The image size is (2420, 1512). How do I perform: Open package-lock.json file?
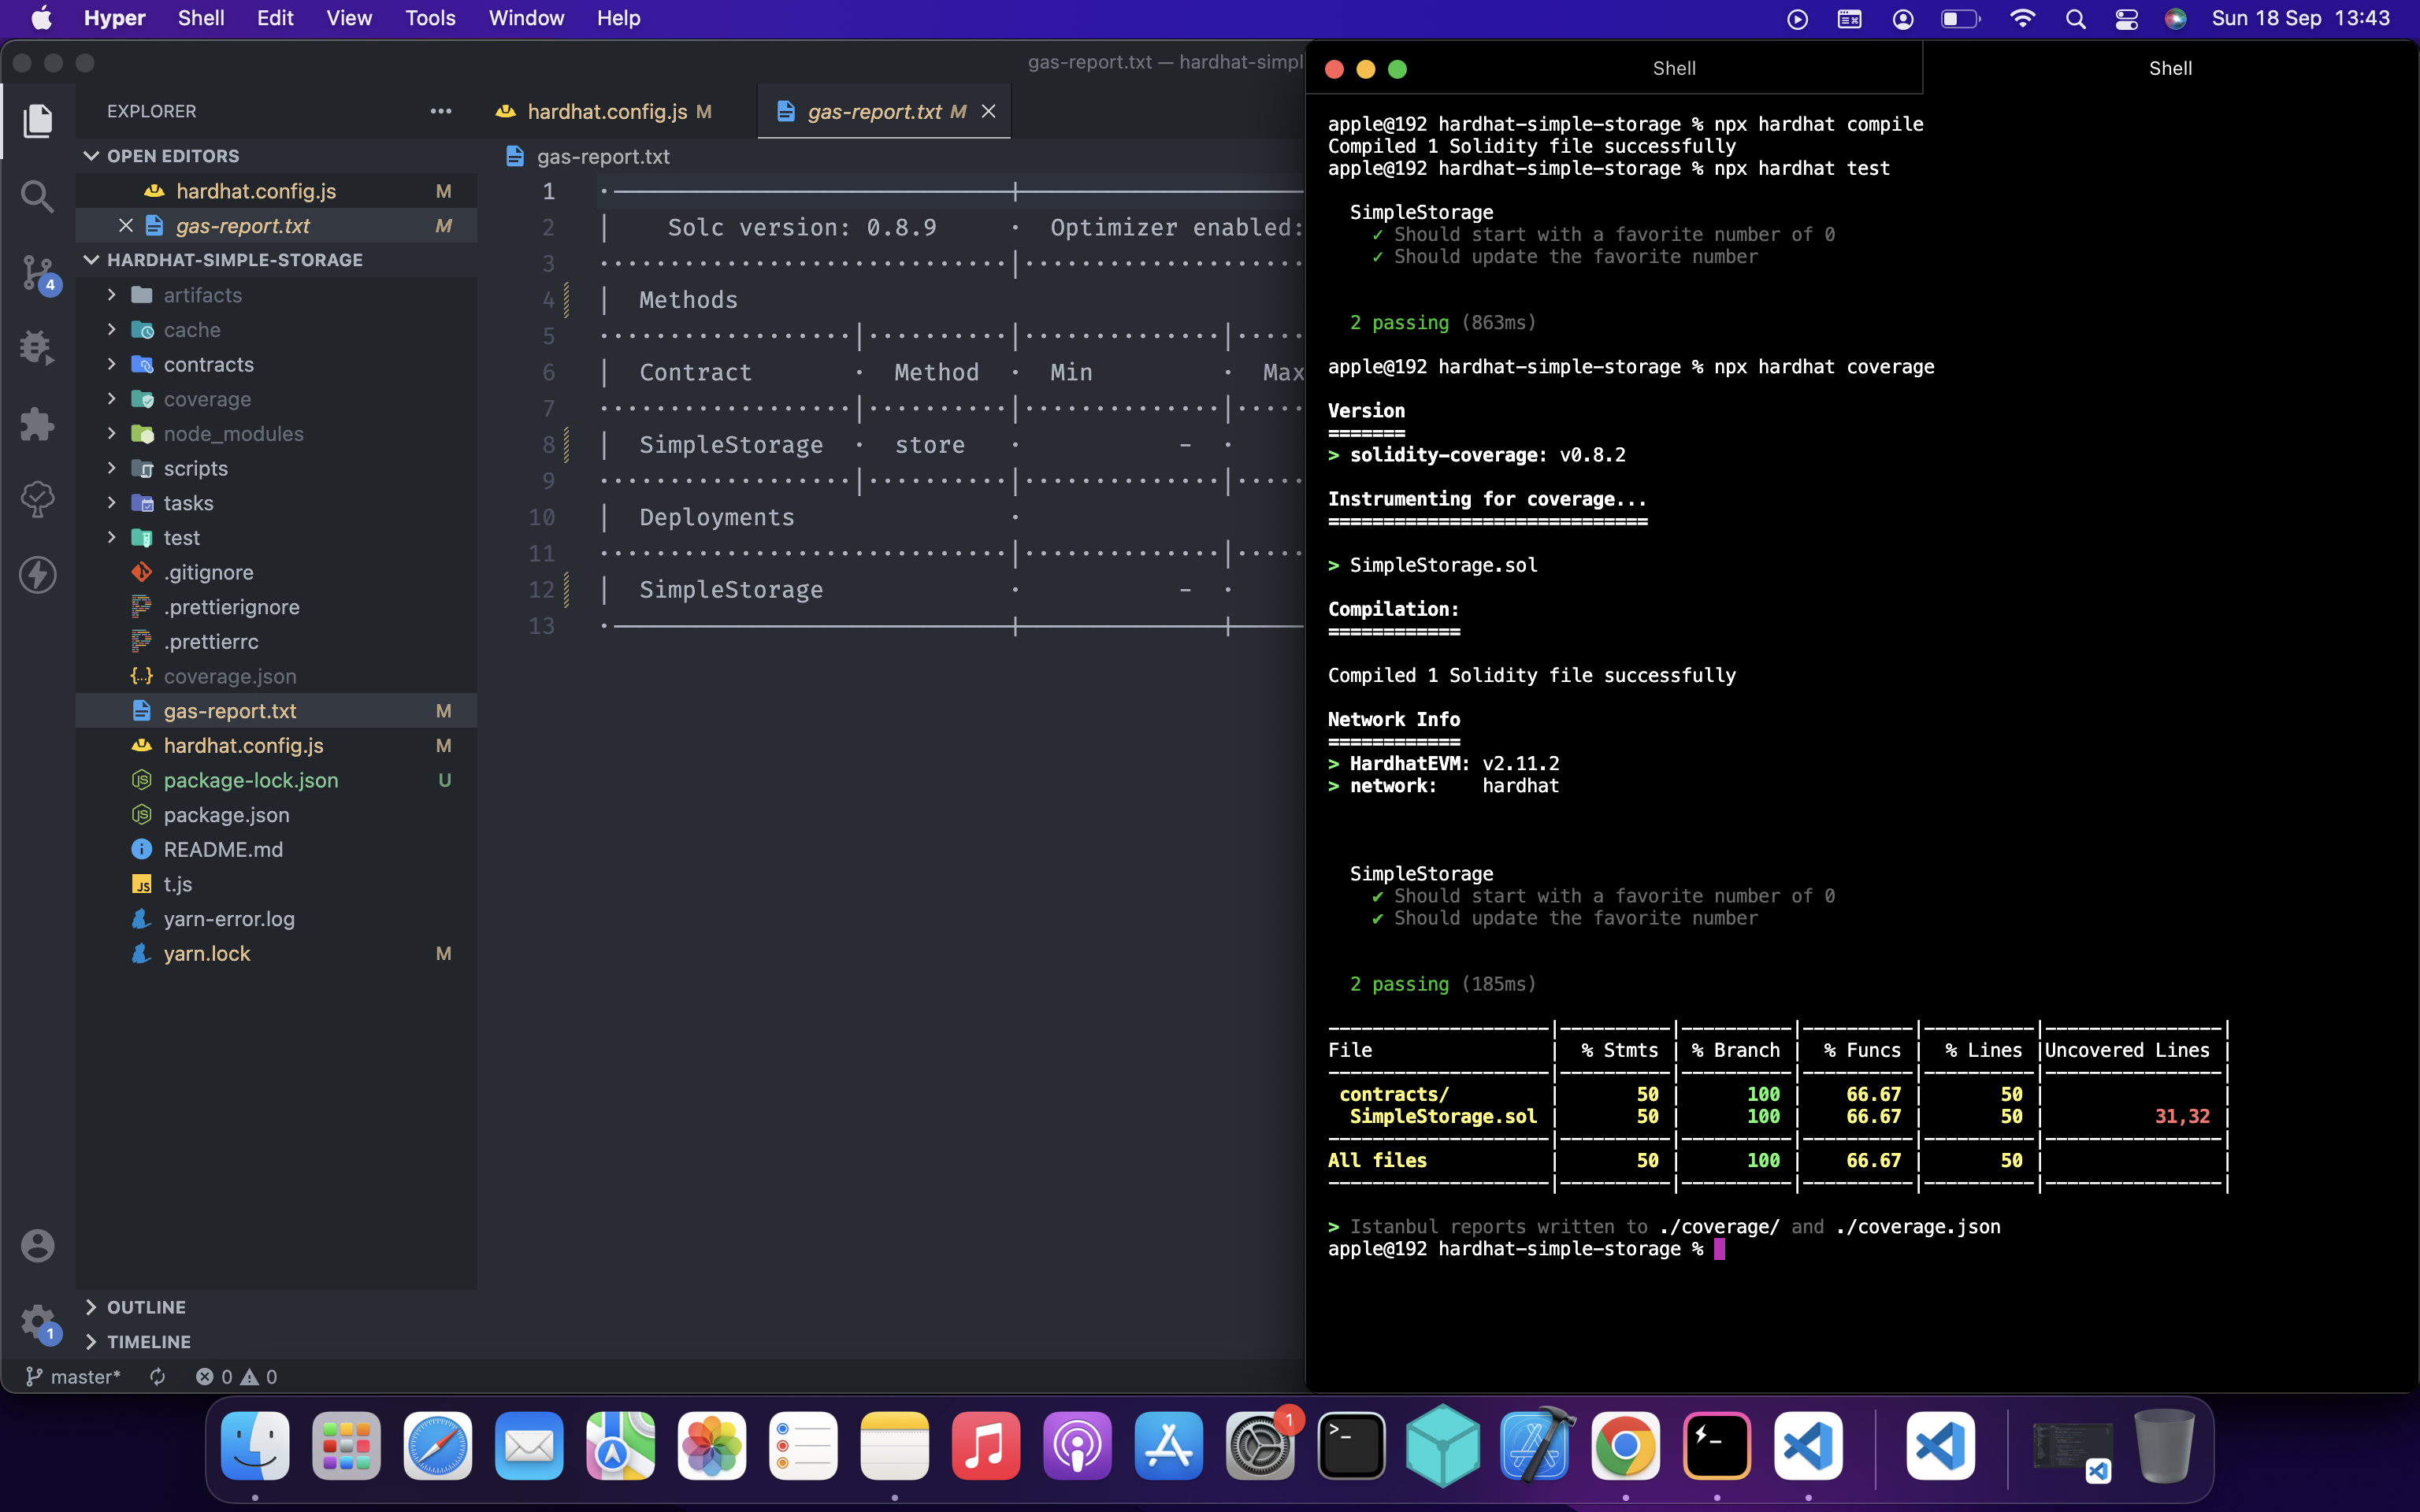(x=277, y=780)
